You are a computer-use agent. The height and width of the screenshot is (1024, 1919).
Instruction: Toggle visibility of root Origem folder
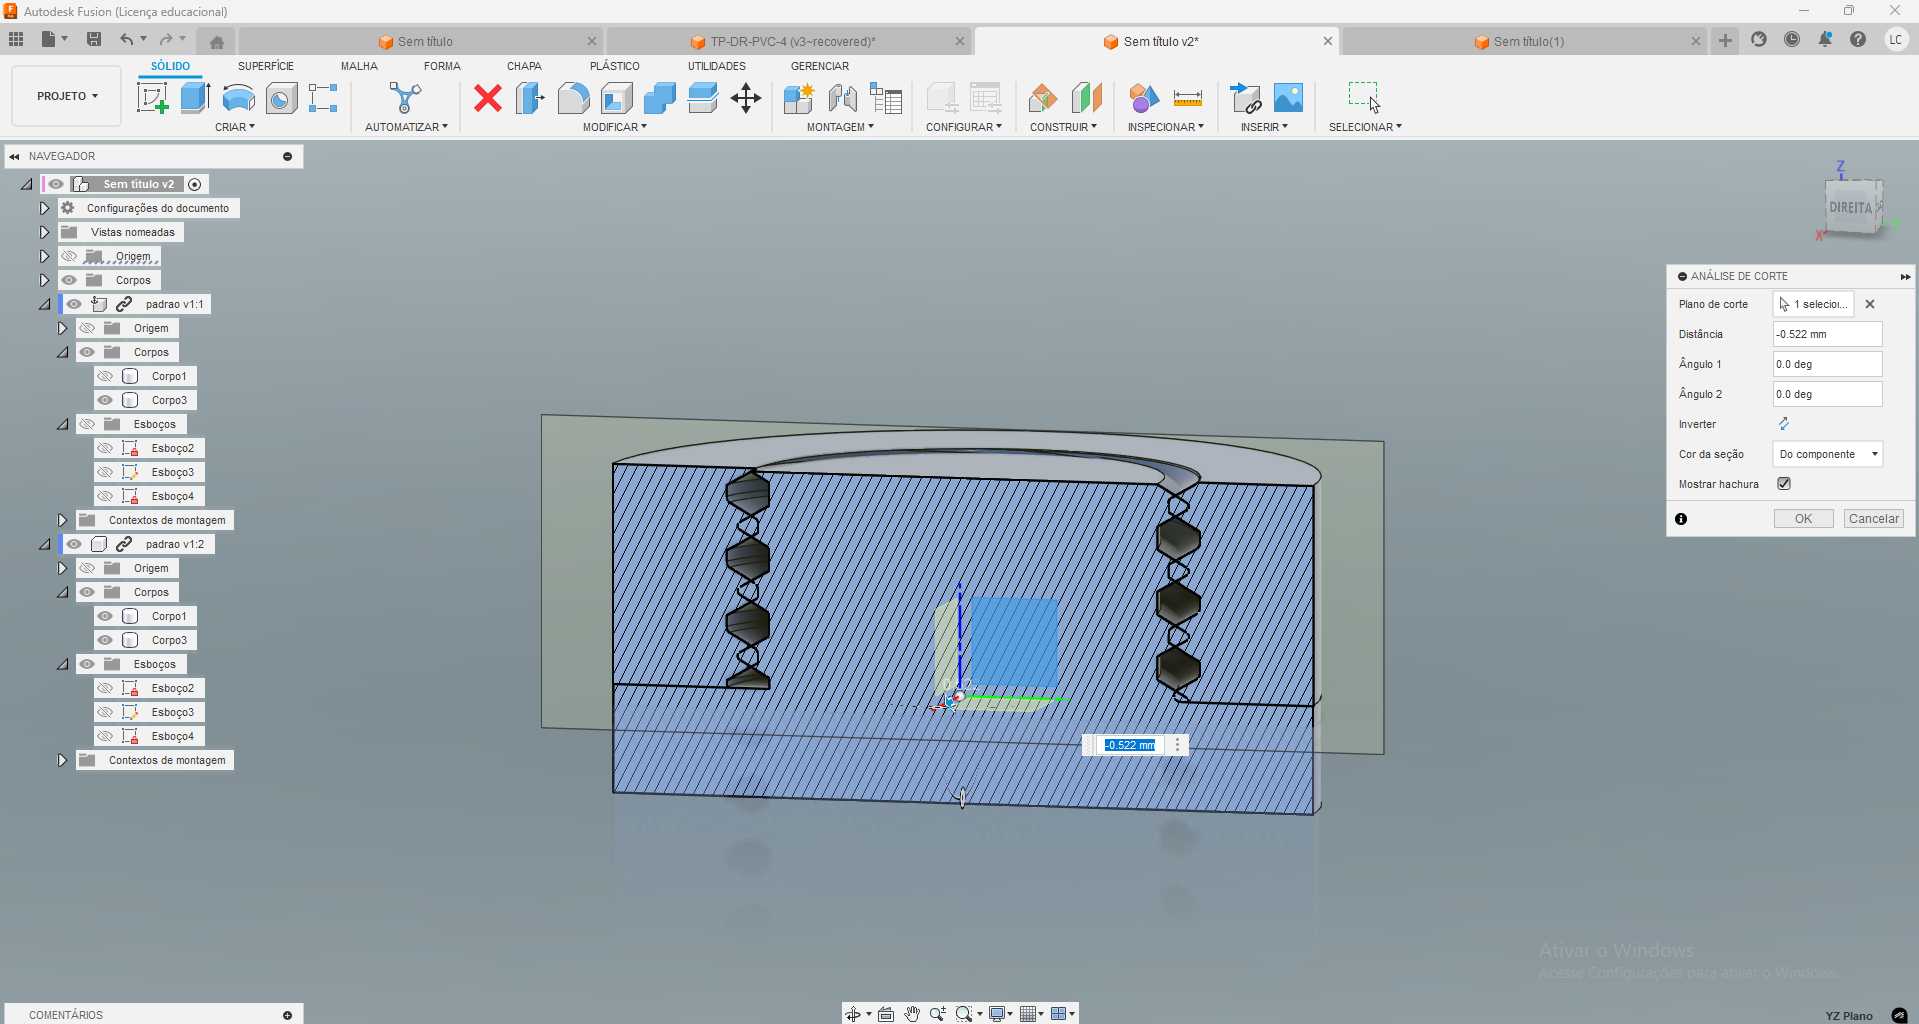click(69, 256)
